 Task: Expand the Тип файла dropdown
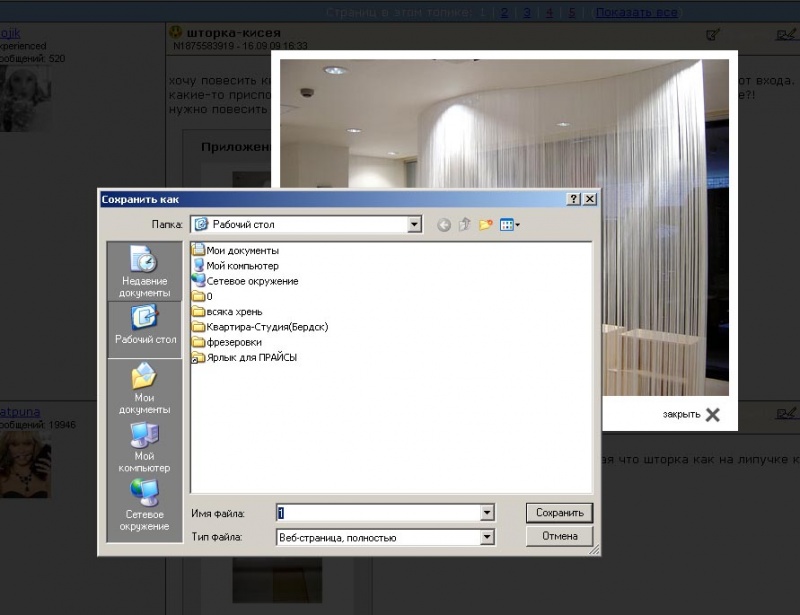(487, 538)
